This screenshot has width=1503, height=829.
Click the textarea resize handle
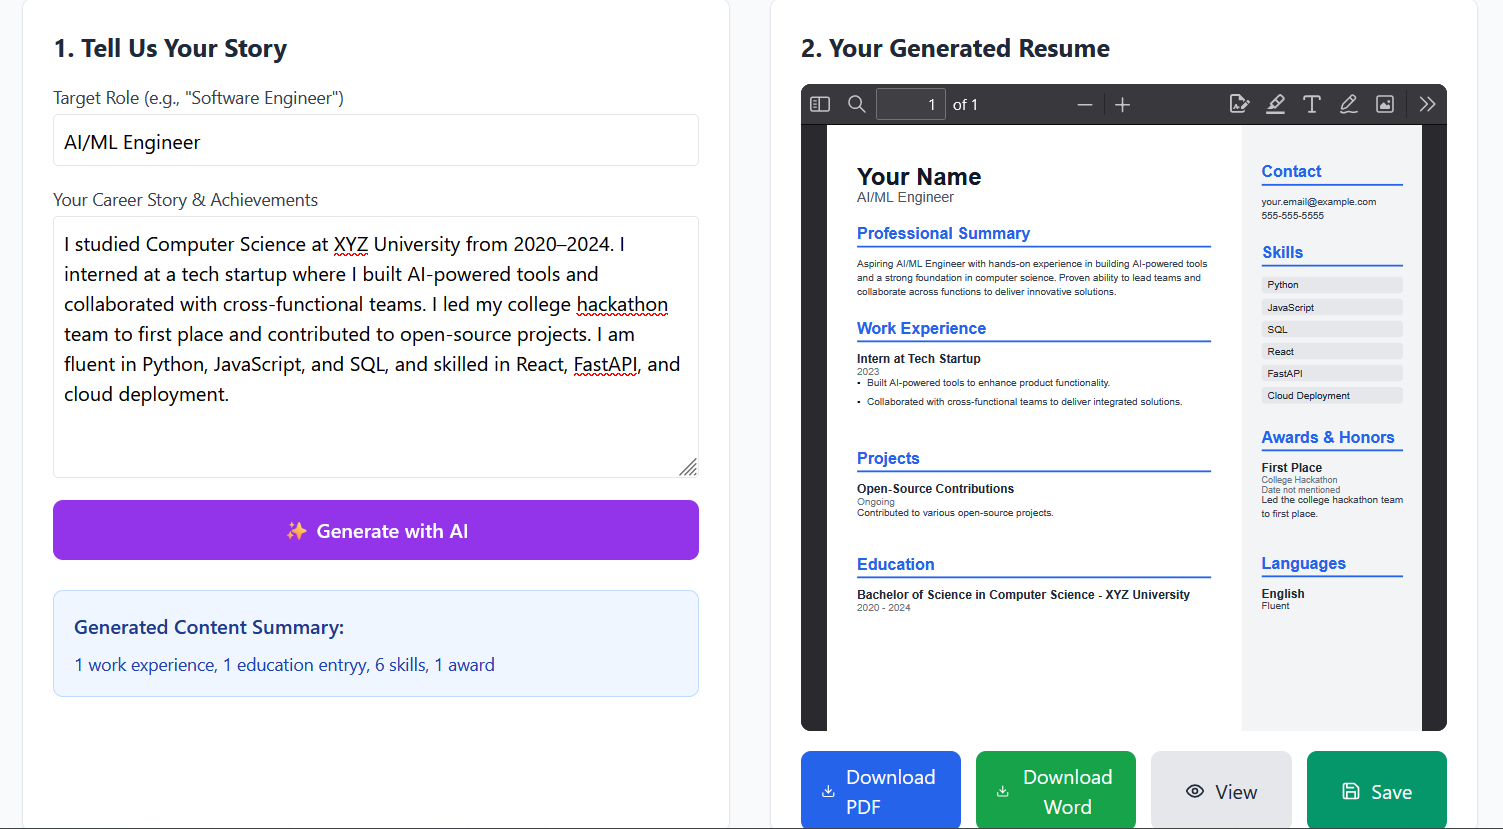(x=689, y=467)
